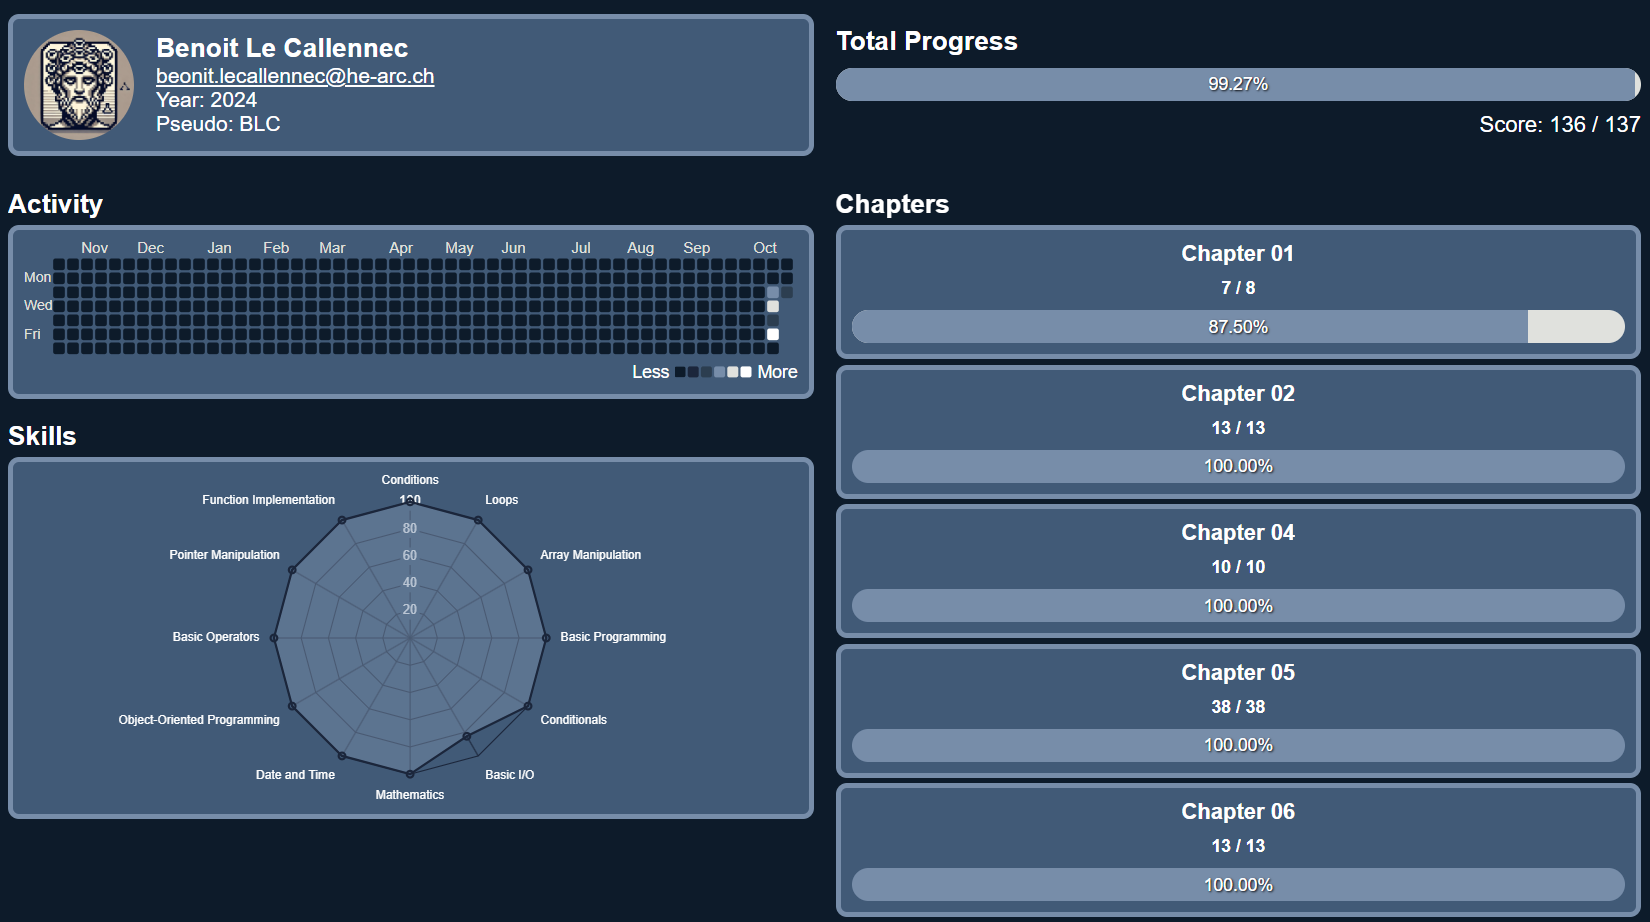The image size is (1650, 922).
Task: Click the Chapter 05 100.00% progress bar
Action: pos(1237,745)
